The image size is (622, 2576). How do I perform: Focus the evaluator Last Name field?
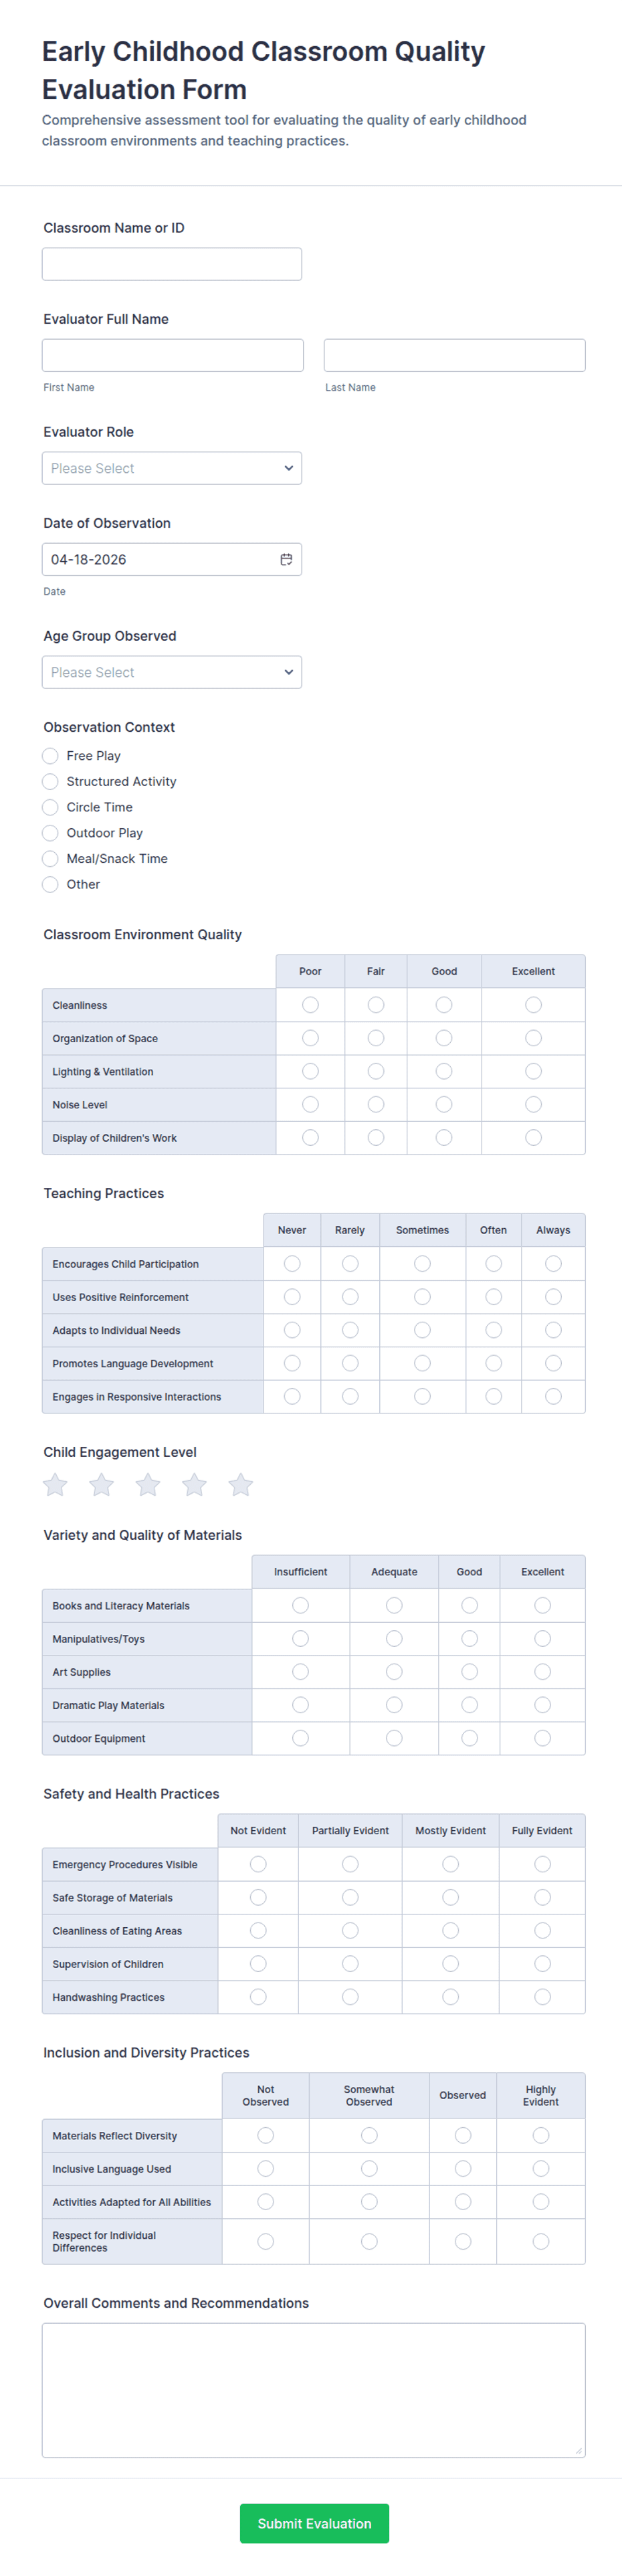pyautogui.click(x=454, y=355)
